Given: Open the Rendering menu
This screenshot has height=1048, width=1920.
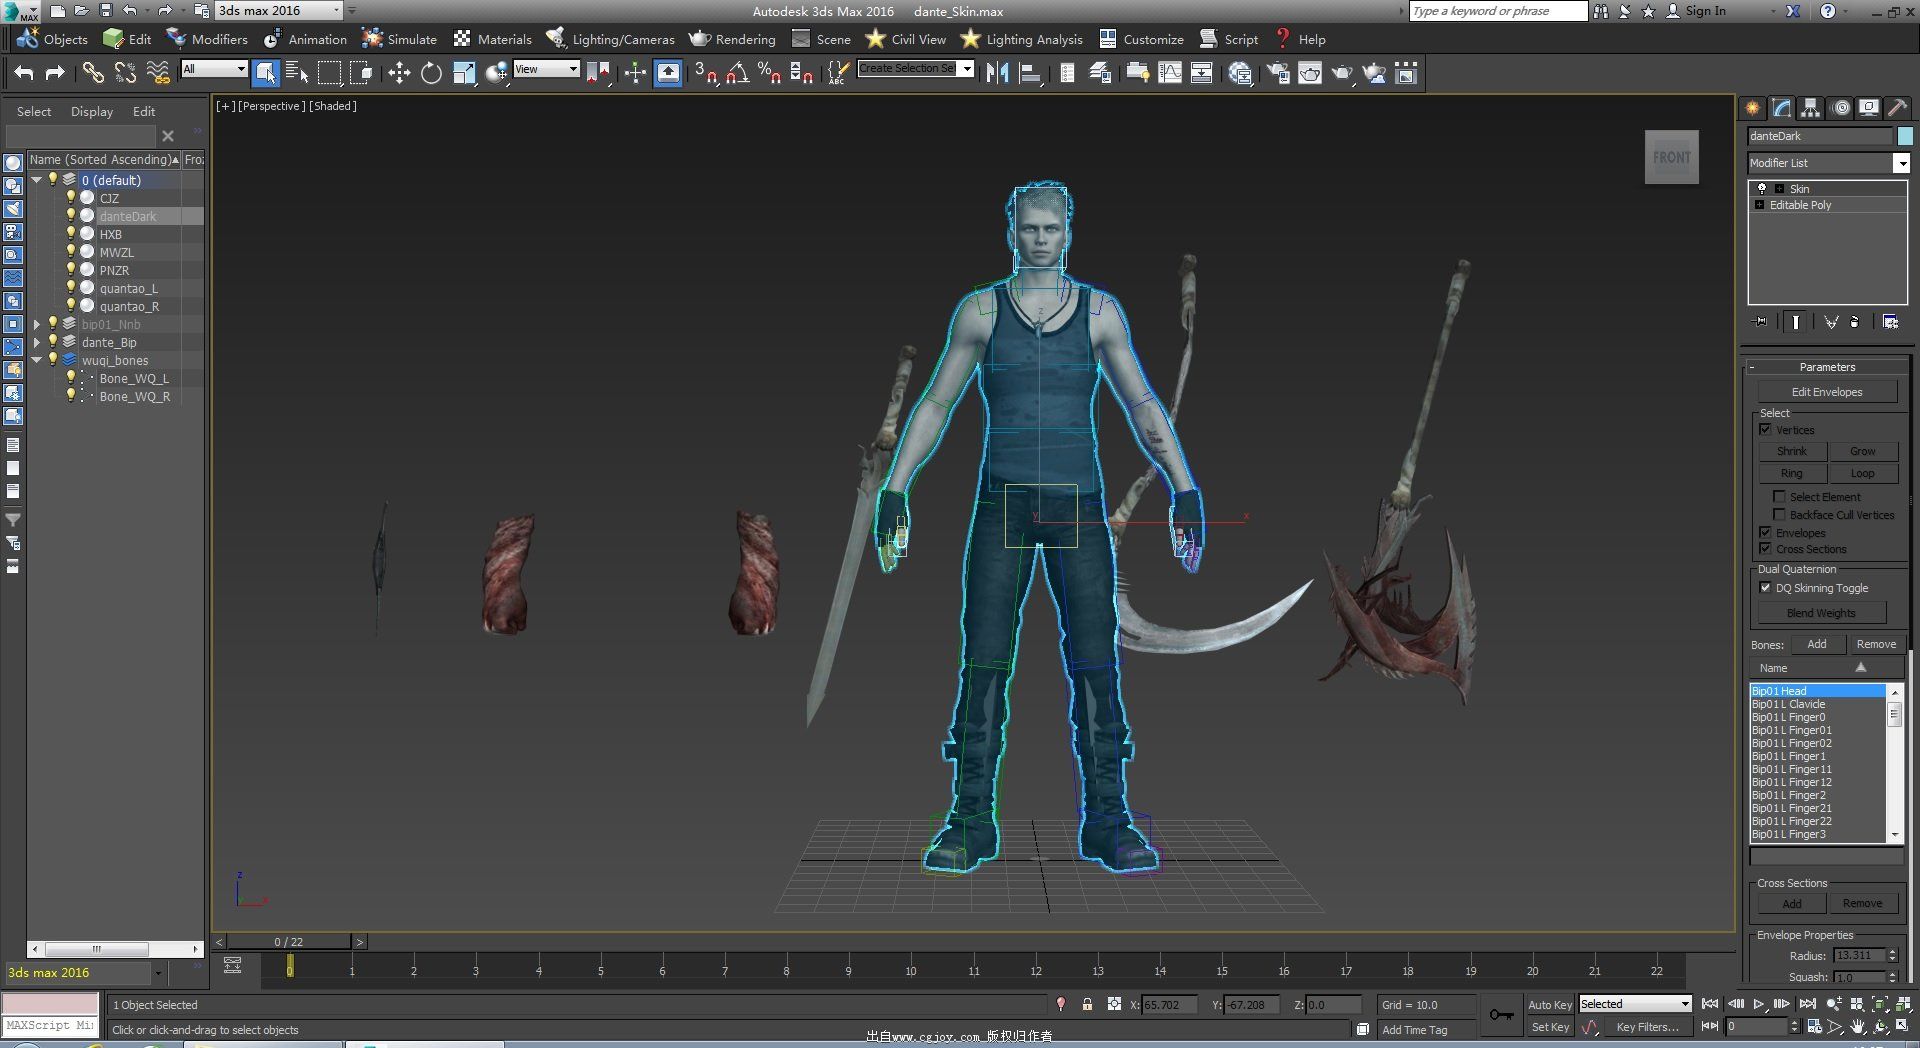Looking at the screenshot, I should [732, 39].
